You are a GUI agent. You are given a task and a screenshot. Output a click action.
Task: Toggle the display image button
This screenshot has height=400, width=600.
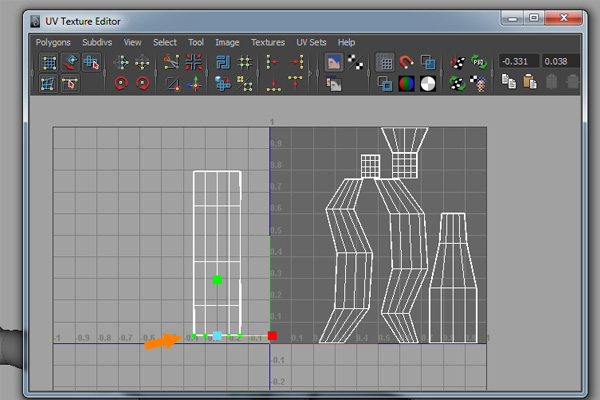[334, 63]
